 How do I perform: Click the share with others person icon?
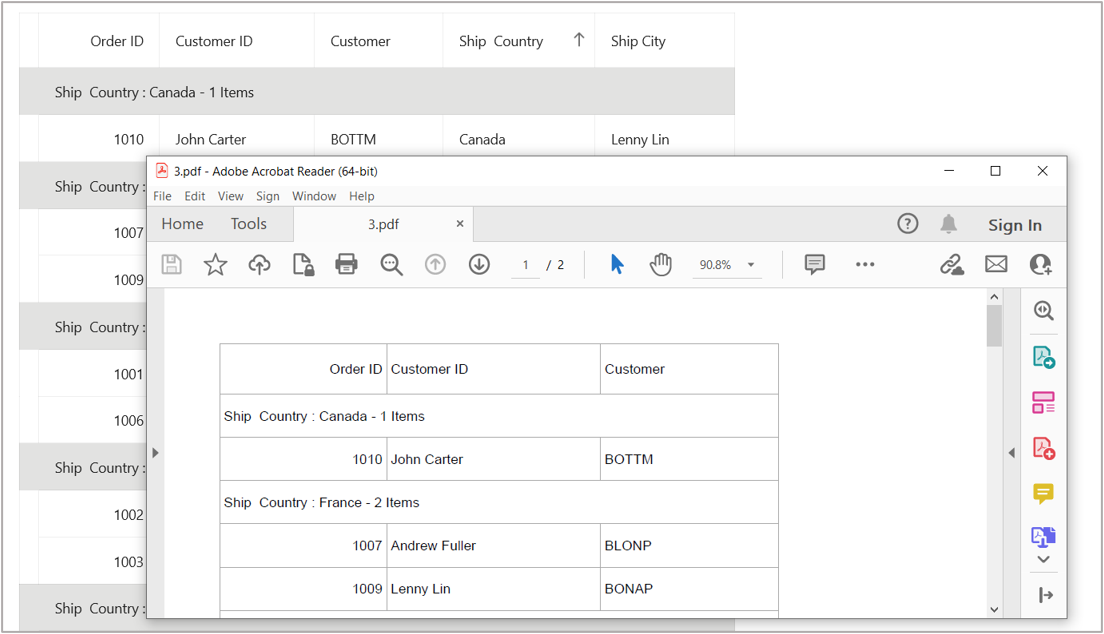(x=1041, y=265)
